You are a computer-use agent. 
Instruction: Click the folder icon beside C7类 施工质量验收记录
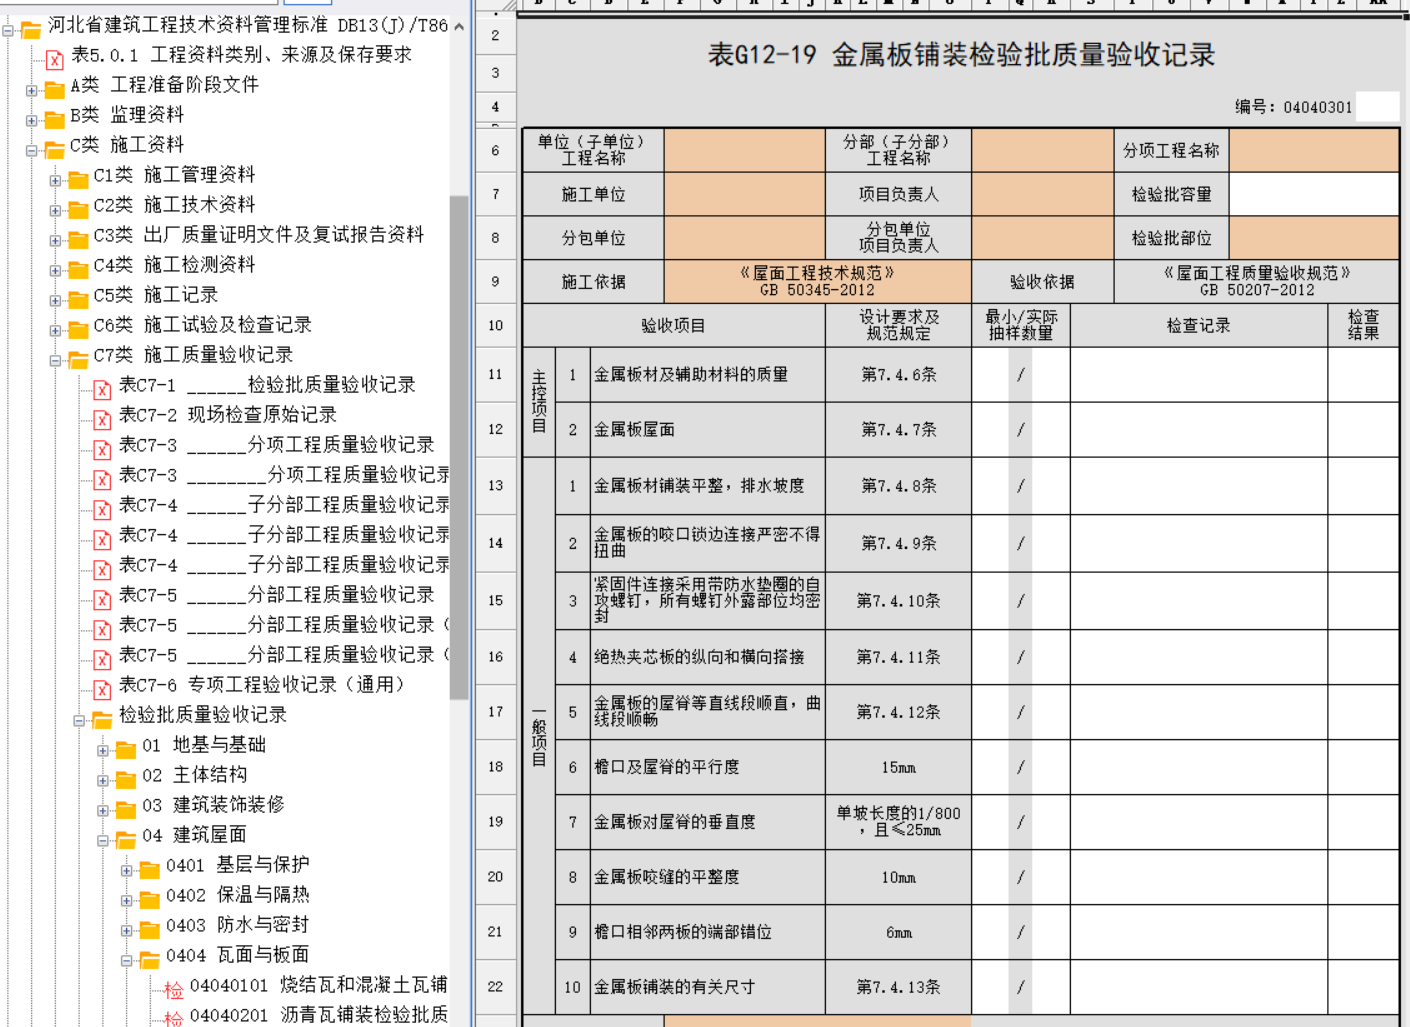(x=78, y=358)
